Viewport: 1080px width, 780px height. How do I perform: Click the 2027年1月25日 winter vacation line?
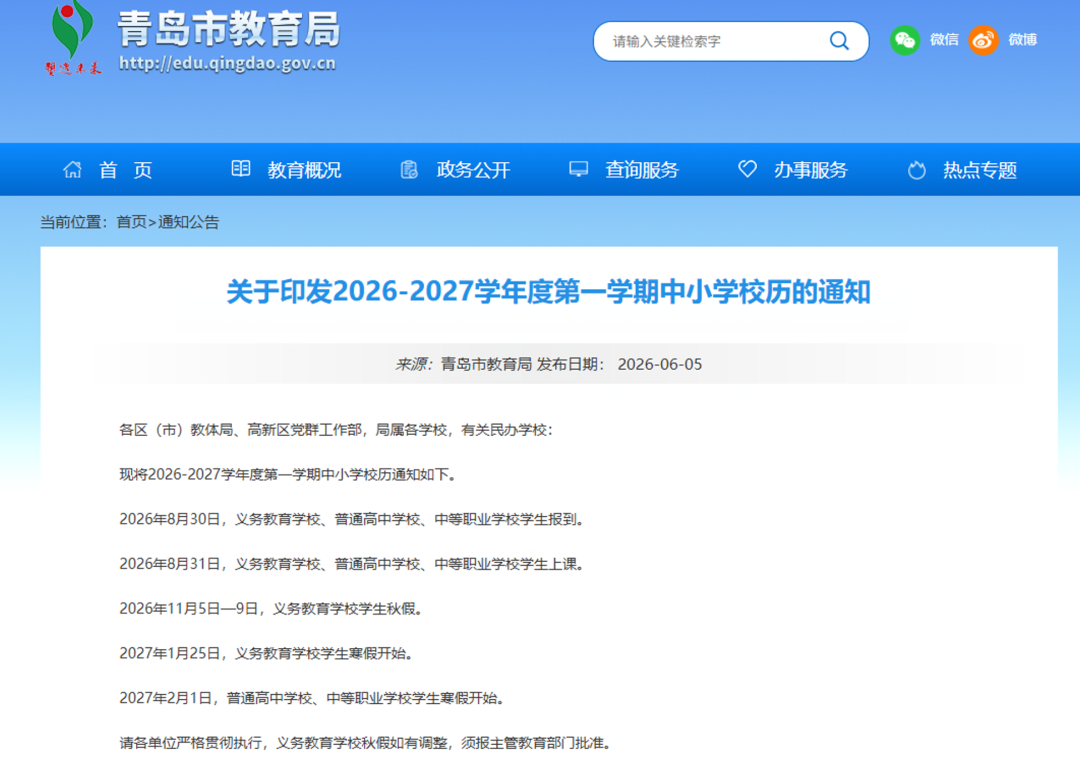pyautogui.click(x=266, y=654)
